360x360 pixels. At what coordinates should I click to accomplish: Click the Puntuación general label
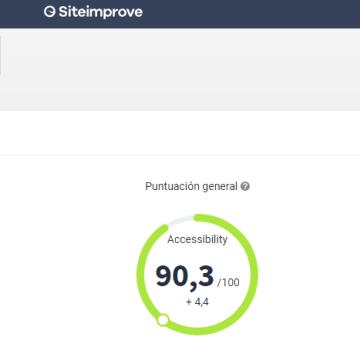(x=191, y=186)
